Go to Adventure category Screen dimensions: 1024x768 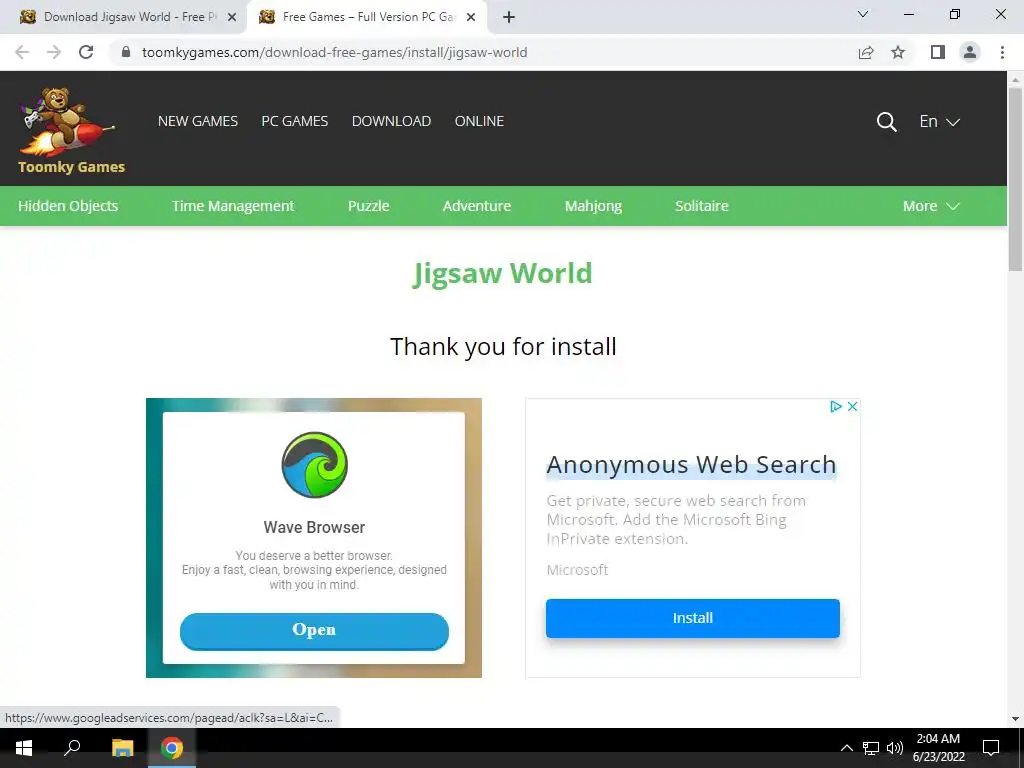[477, 206]
